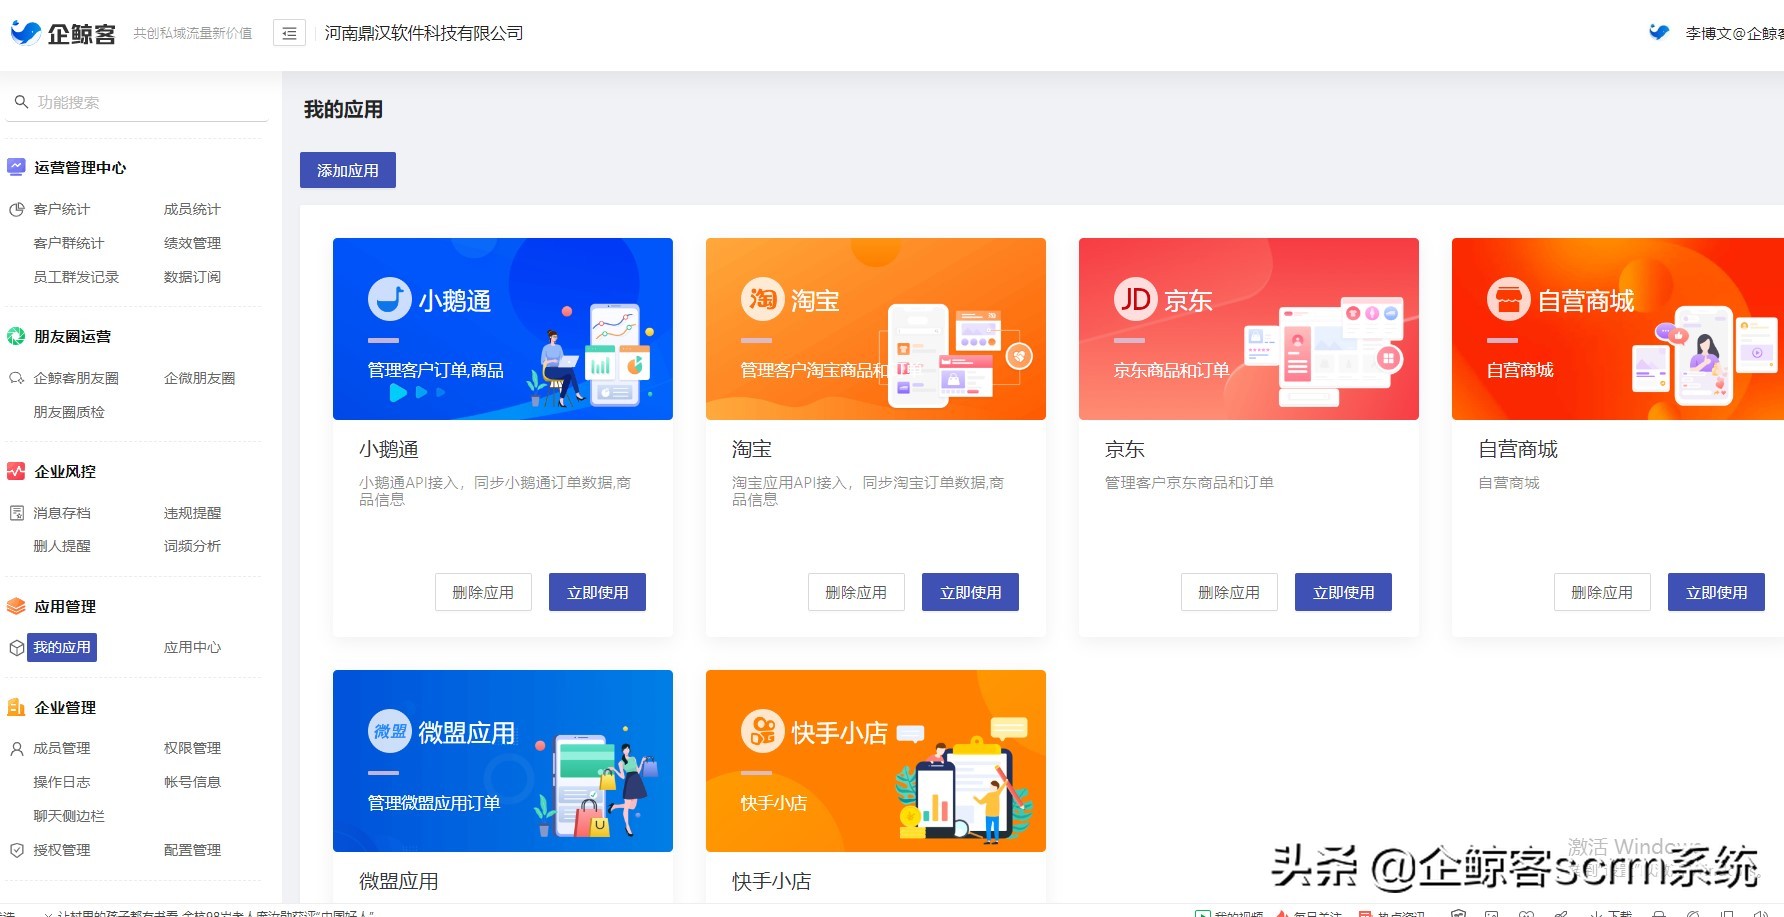The height and width of the screenshot is (917, 1784).
Task: Click the 企鲸客 whale logo icon
Action: click(25, 33)
